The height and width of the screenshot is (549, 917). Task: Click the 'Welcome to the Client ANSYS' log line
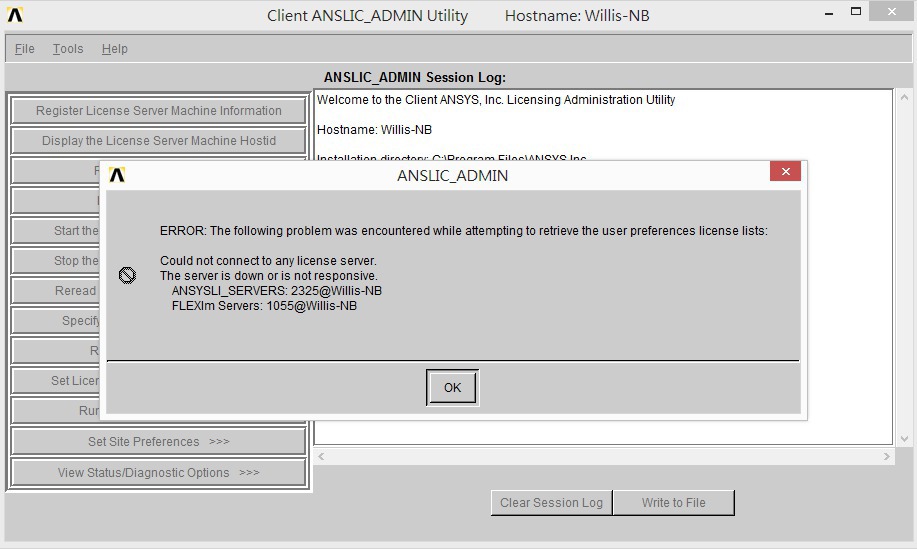pos(496,100)
